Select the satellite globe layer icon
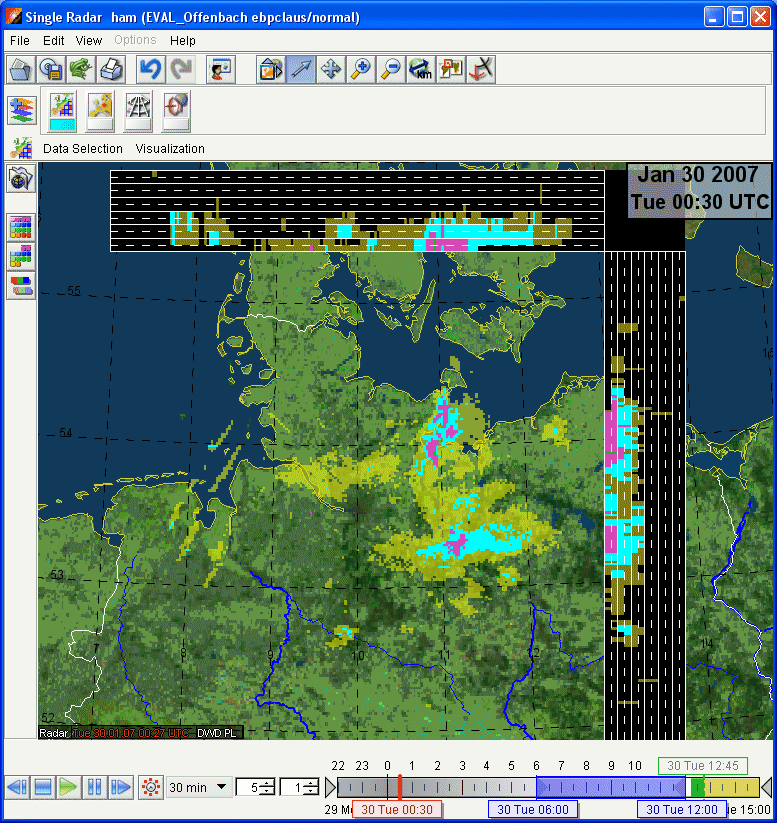 point(176,105)
